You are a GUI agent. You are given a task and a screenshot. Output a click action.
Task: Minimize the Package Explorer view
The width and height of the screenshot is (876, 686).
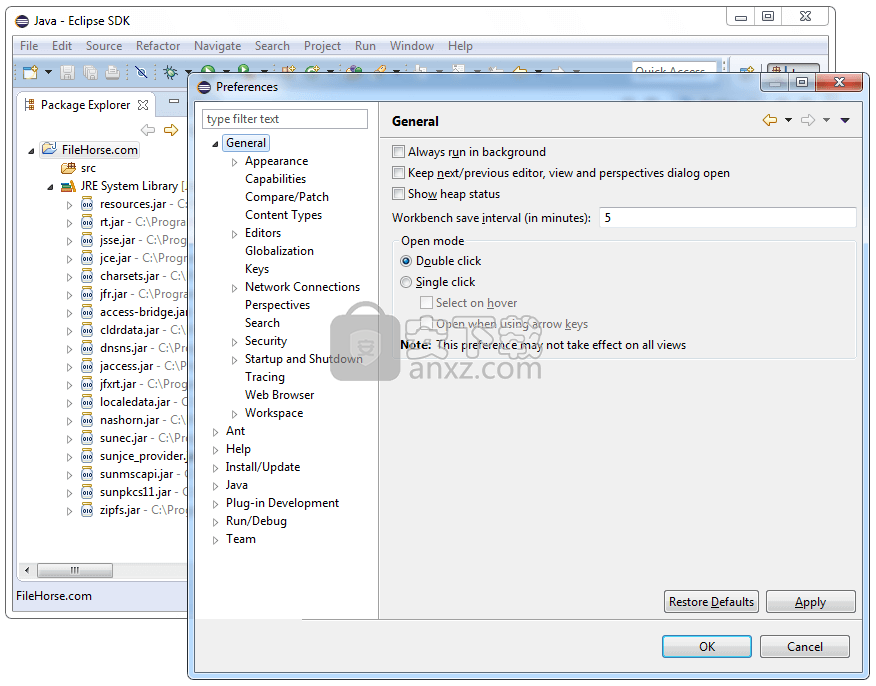click(x=174, y=101)
